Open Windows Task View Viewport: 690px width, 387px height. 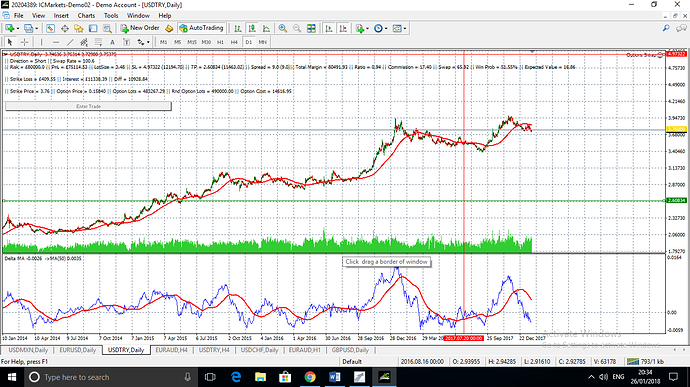click(x=210, y=377)
